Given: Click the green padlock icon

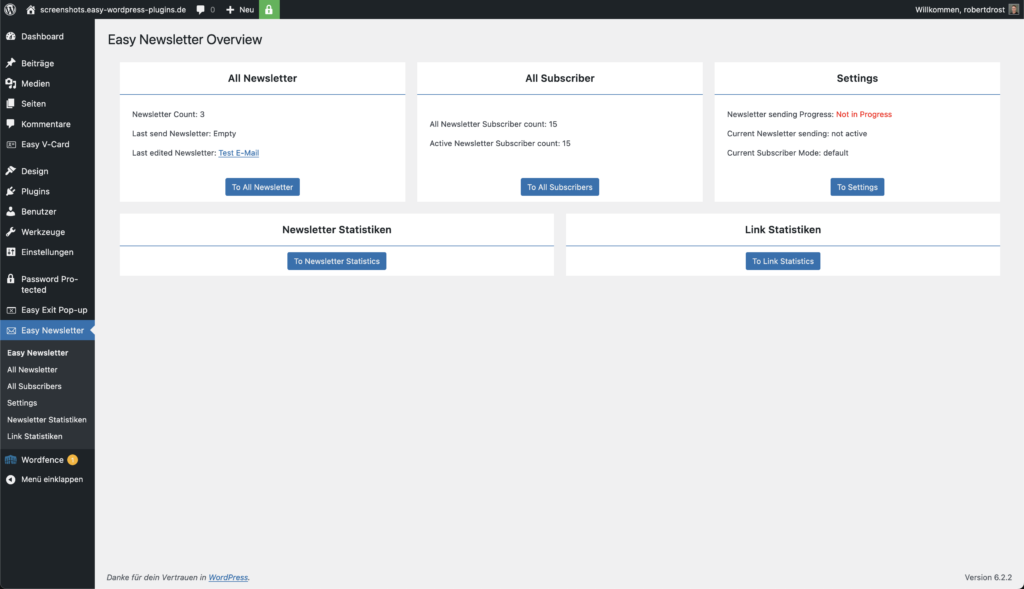Looking at the screenshot, I should [x=269, y=9].
